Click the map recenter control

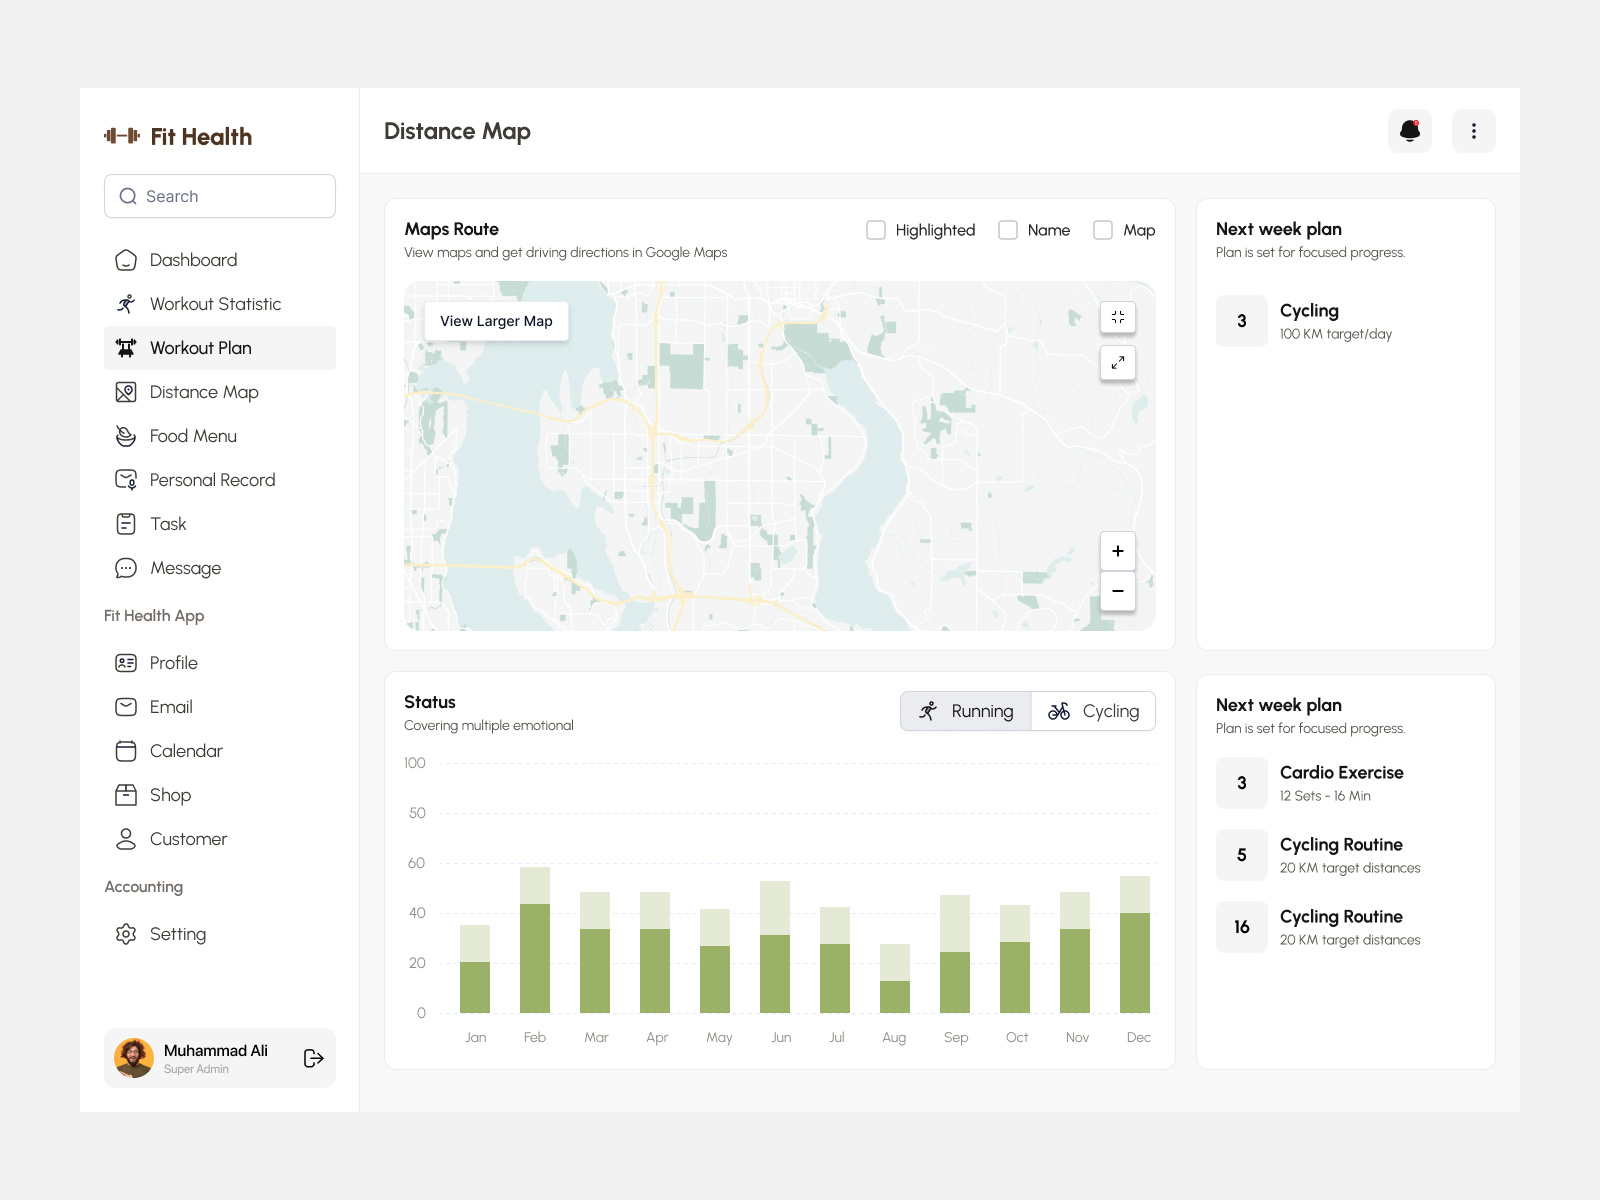click(x=1118, y=317)
